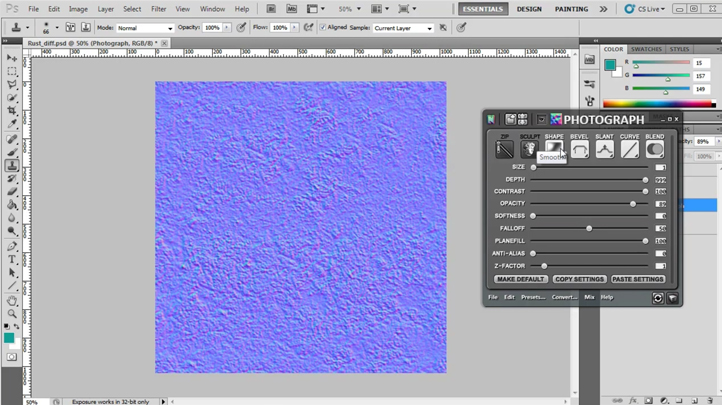The image size is (722, 405).
Task: Open the Filter menu
Action: pyautogui.click(x=158, y=9)
